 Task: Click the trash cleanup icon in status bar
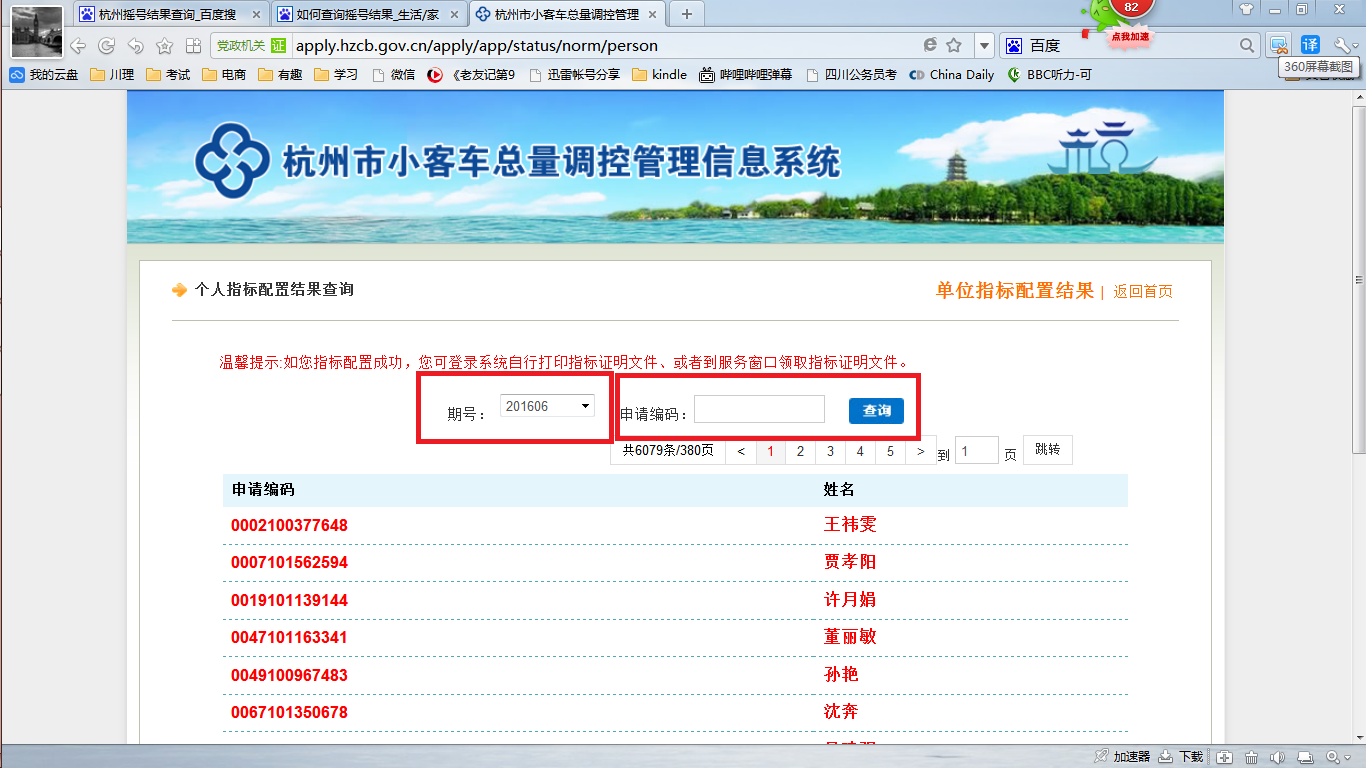pyautogui.click(x=1251, y=757)
